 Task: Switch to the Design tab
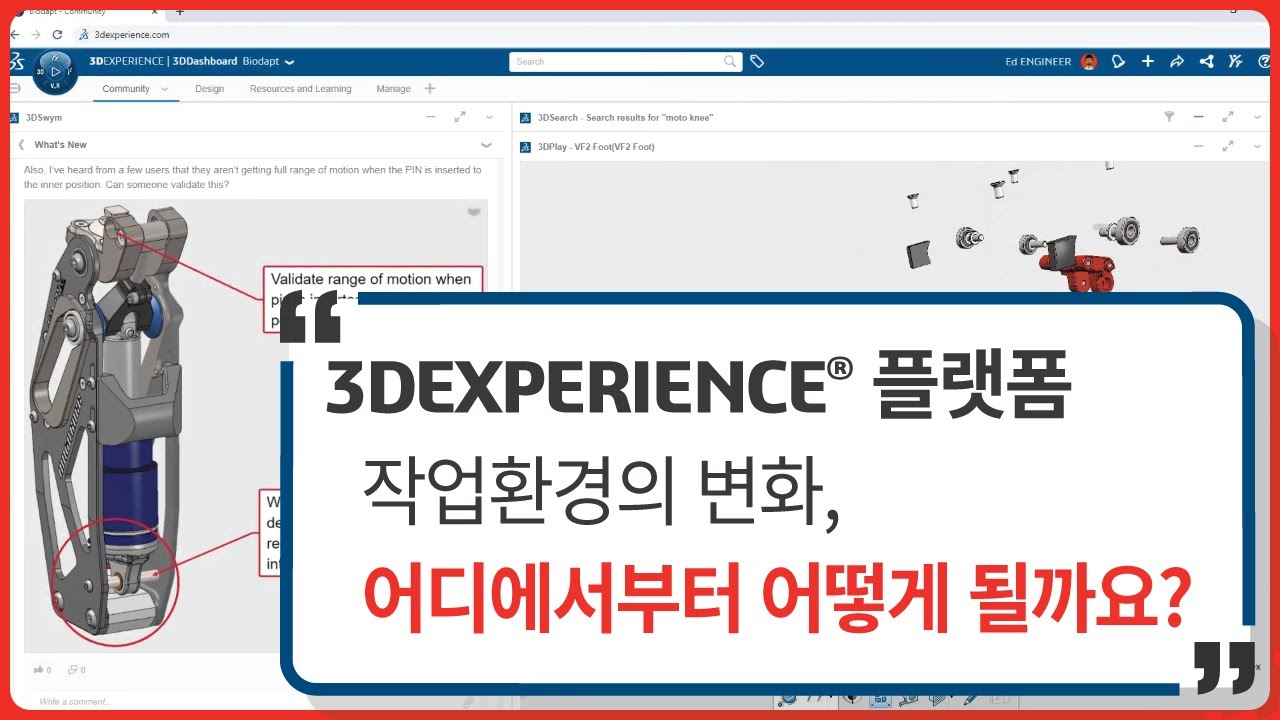click(x=210, y=89)
